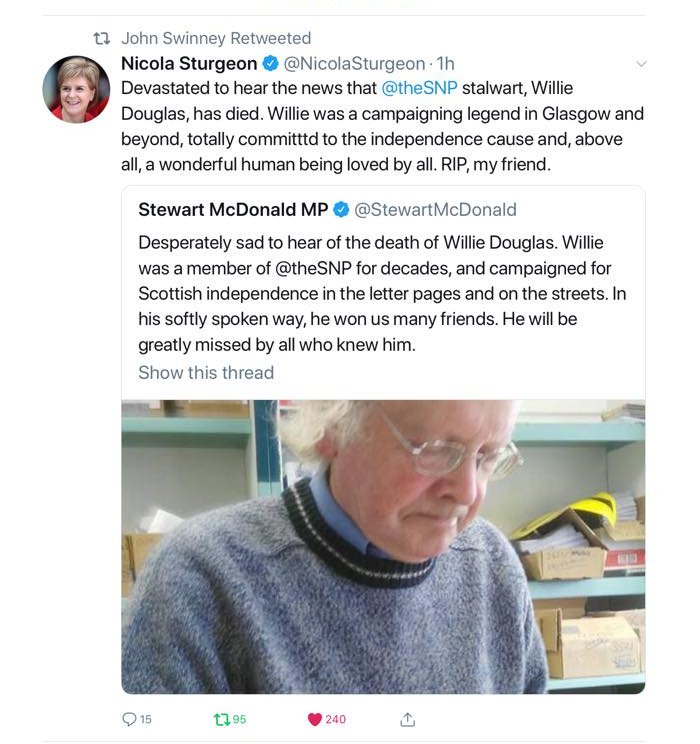Click the 240 likes count

coord(335,719)
